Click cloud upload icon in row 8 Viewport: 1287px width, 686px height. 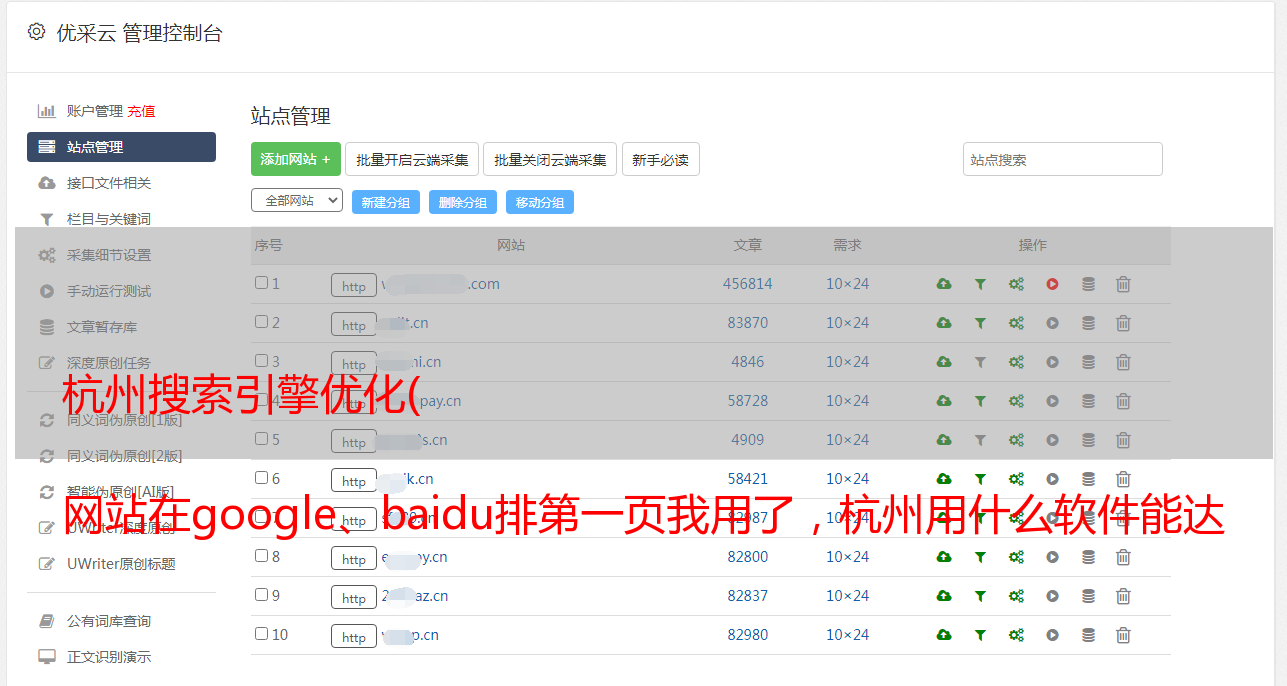click(944, 557)
